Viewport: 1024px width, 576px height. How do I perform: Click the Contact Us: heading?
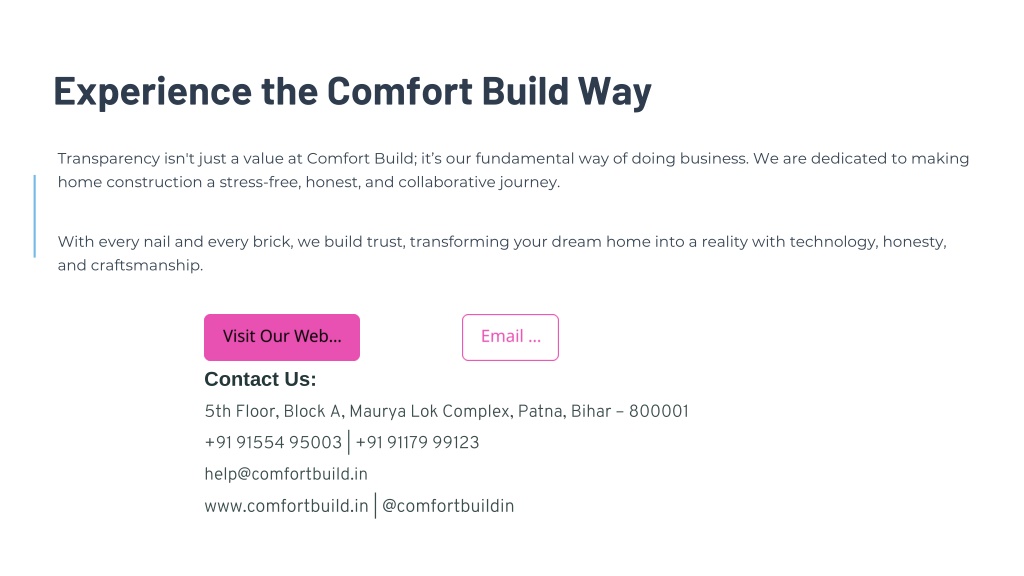pyautogui.click(x=260, y=379)
